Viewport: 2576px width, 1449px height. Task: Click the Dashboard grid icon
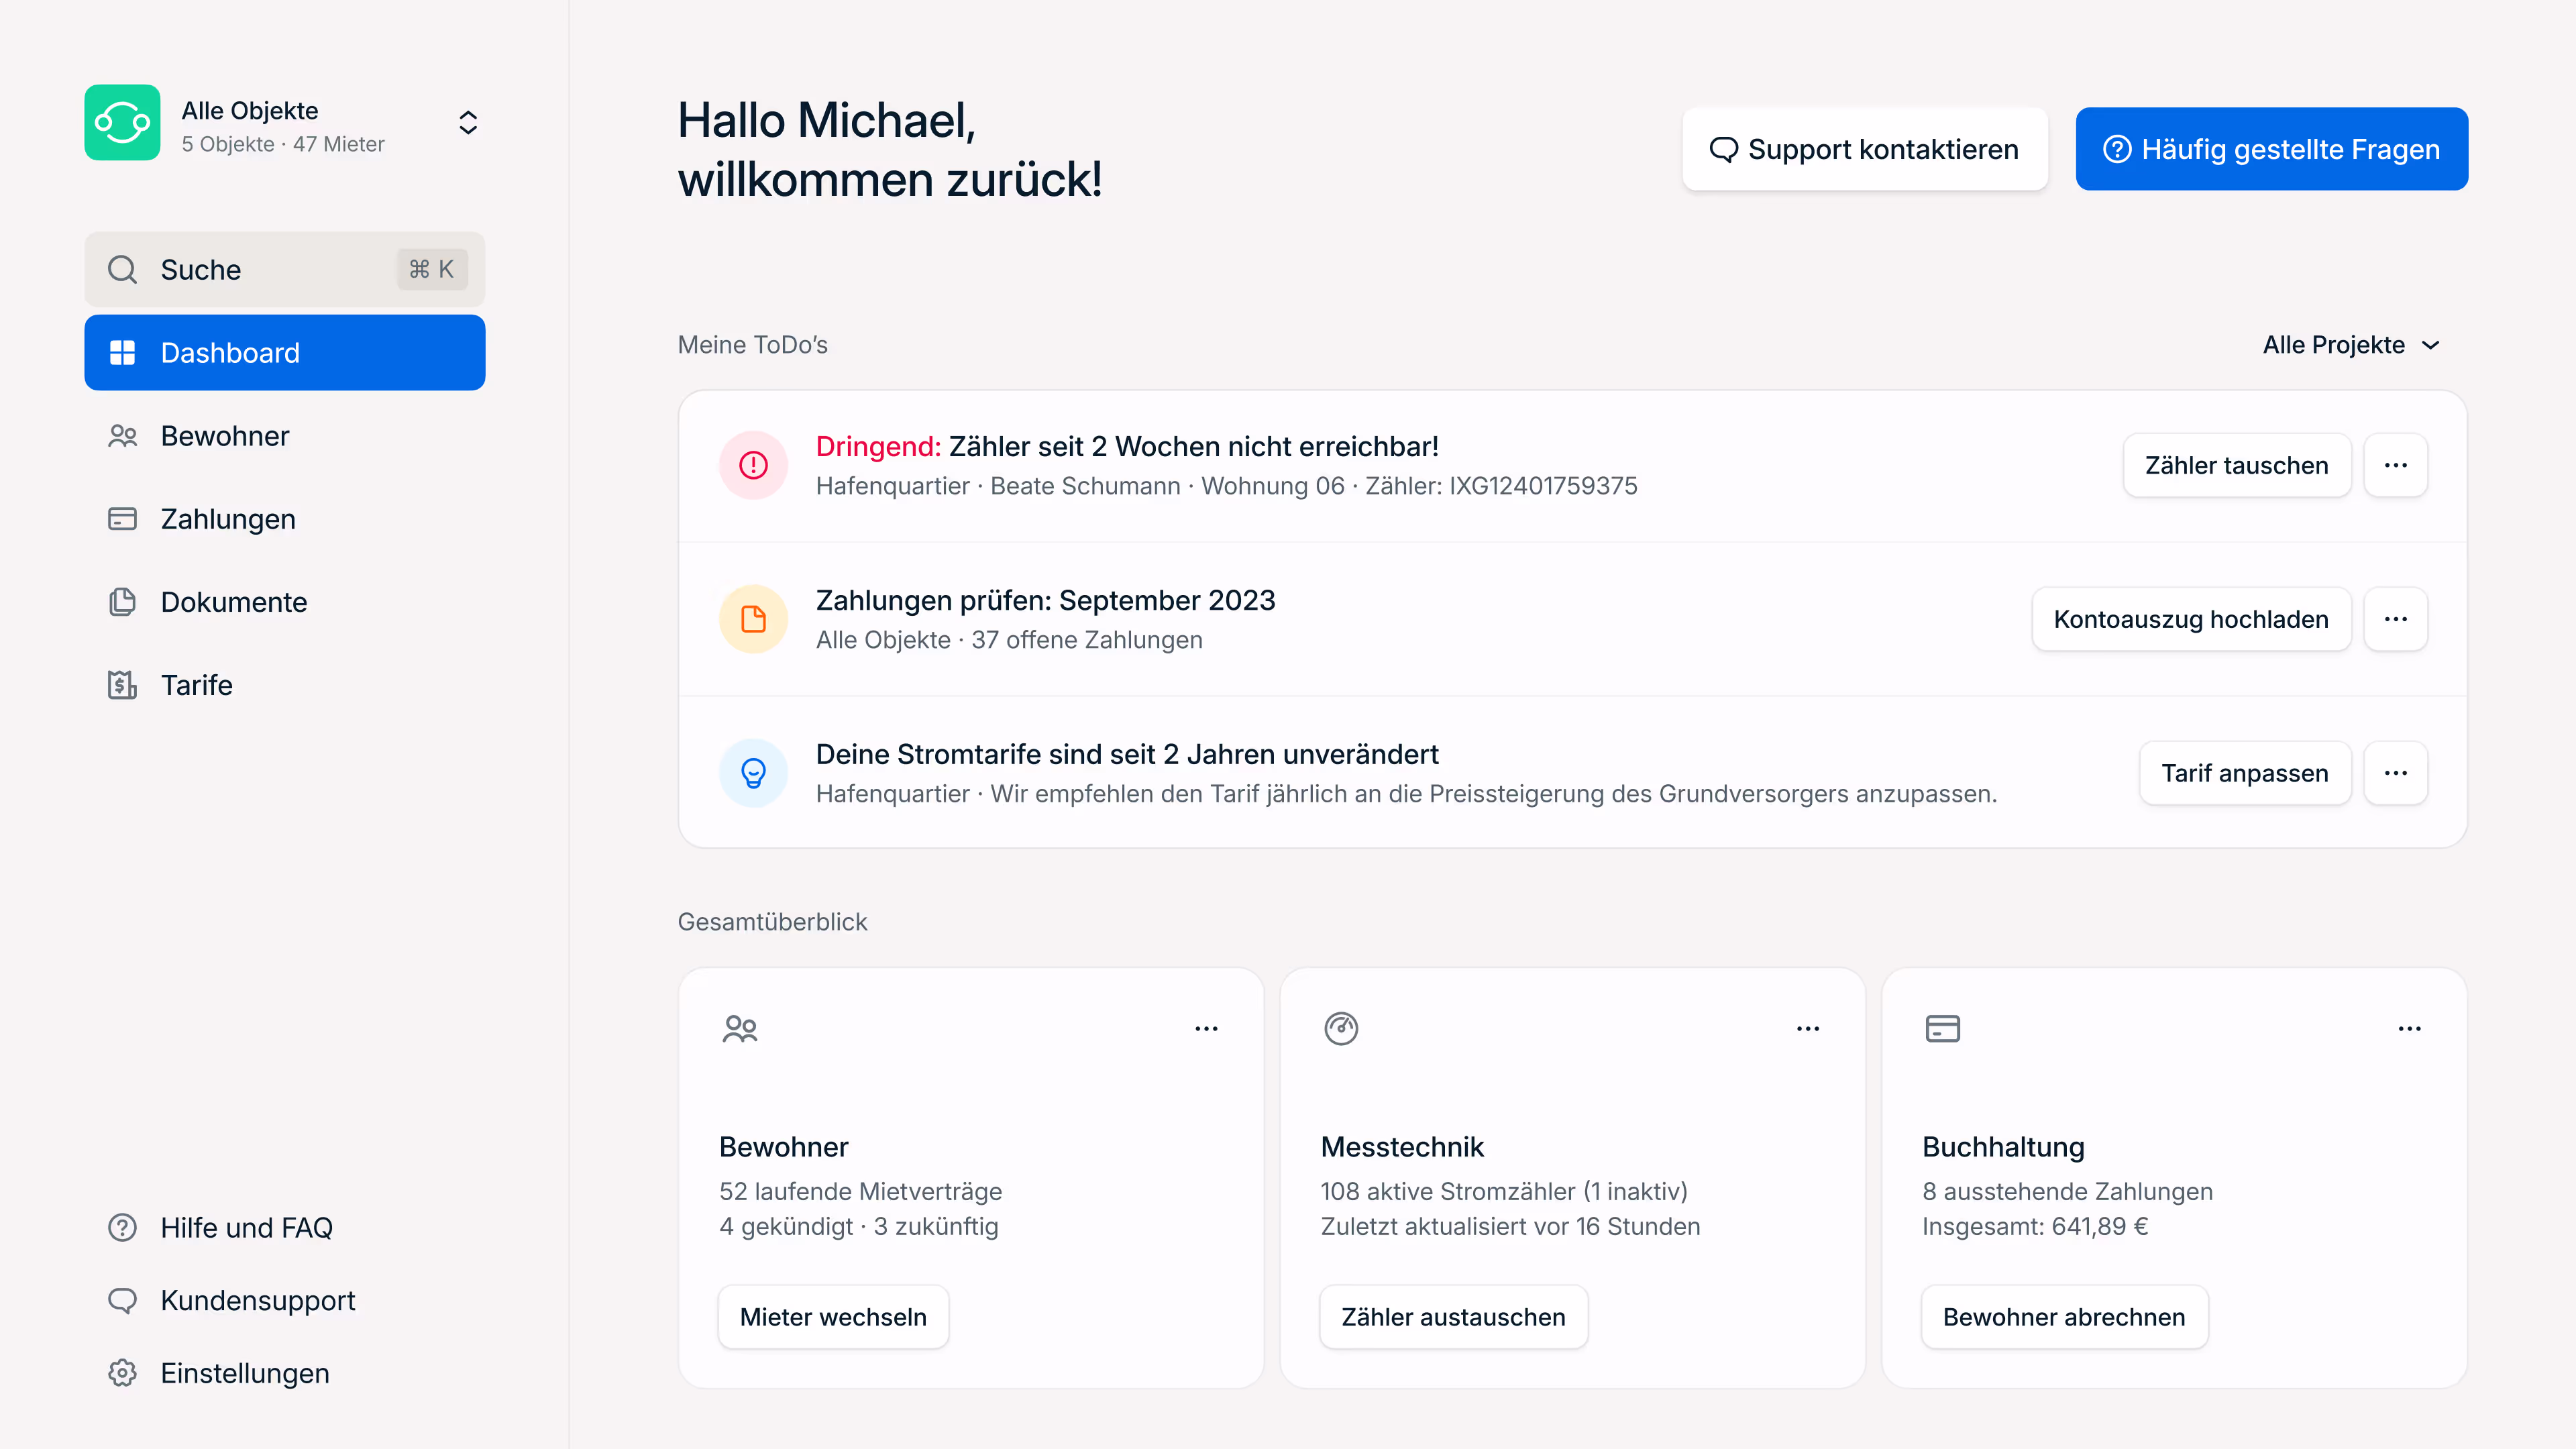pos(122,352)
